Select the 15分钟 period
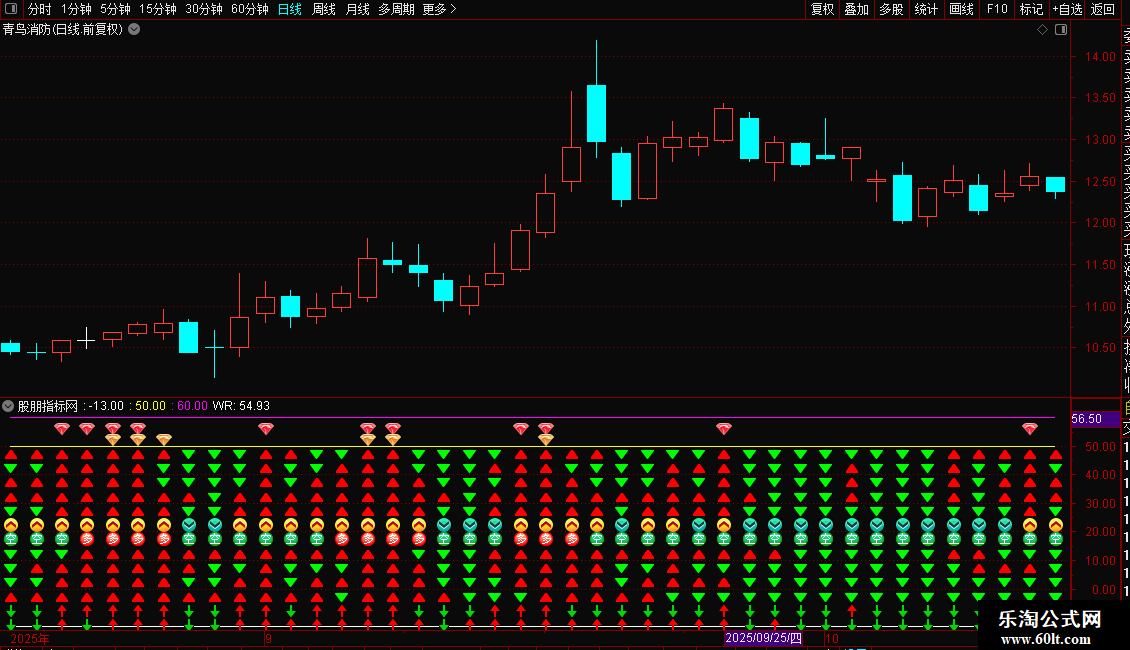The image size is (1130, 650). 158,9
